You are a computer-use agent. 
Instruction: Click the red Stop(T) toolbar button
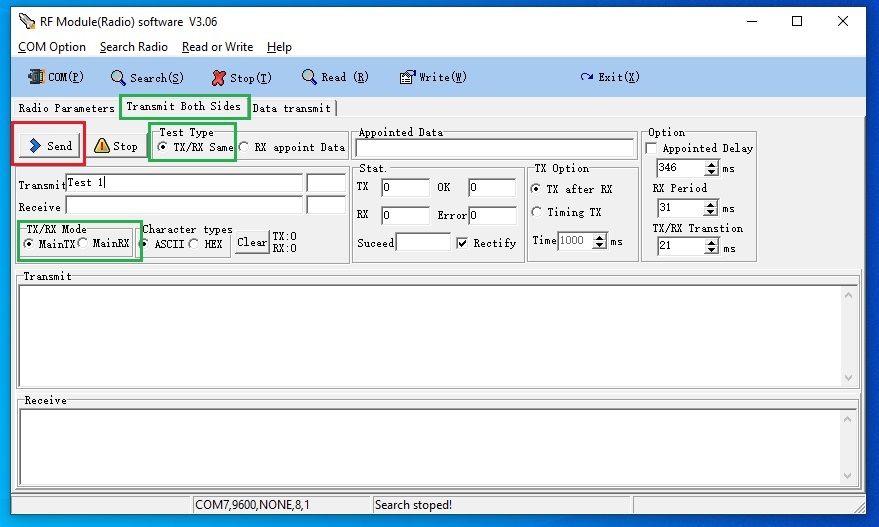click(x=242, y=77)
